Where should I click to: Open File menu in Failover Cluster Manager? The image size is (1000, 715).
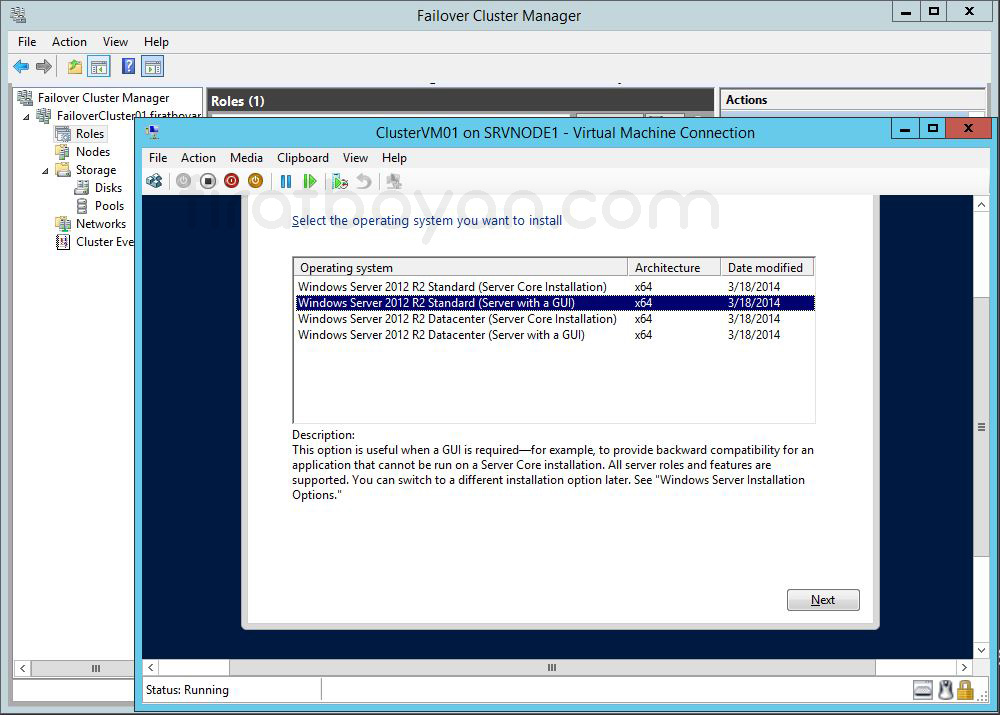(x=27, y=41)
